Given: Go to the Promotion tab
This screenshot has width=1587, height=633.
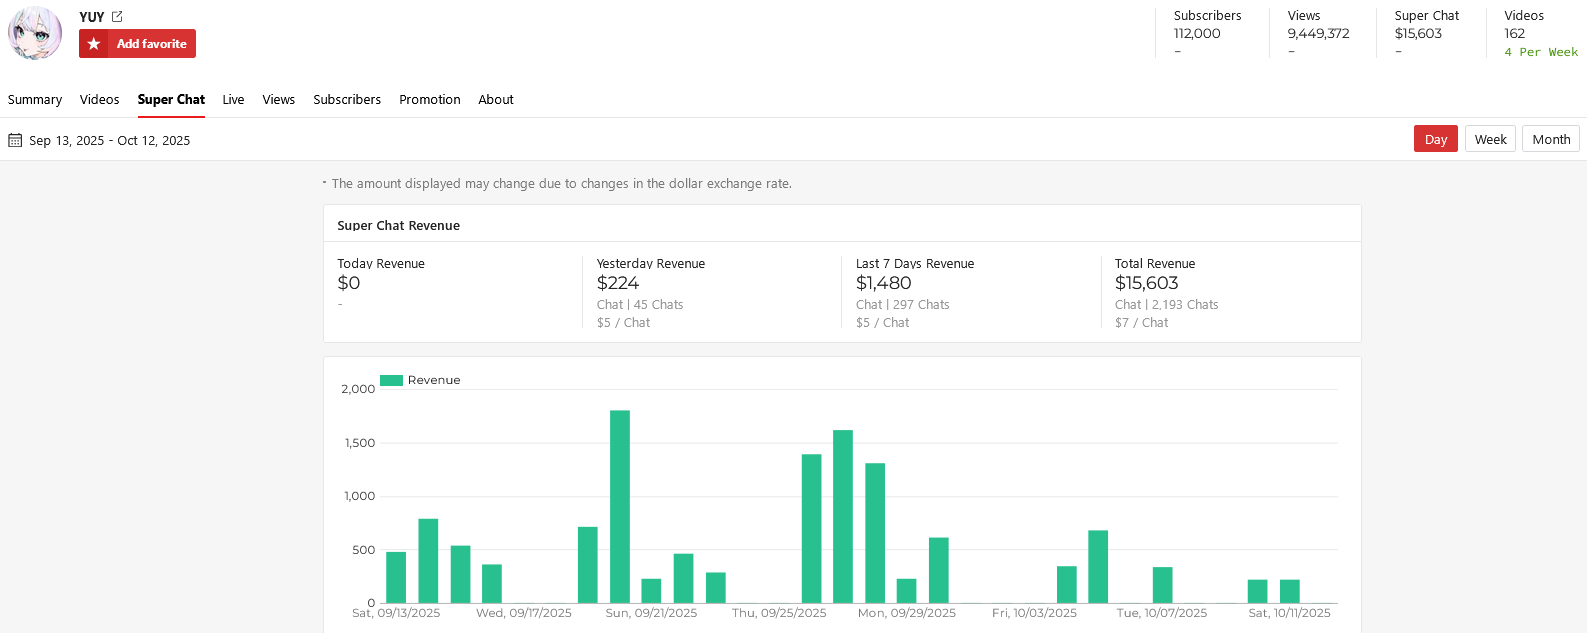Looking at the screenshot, I should (429, 100).
